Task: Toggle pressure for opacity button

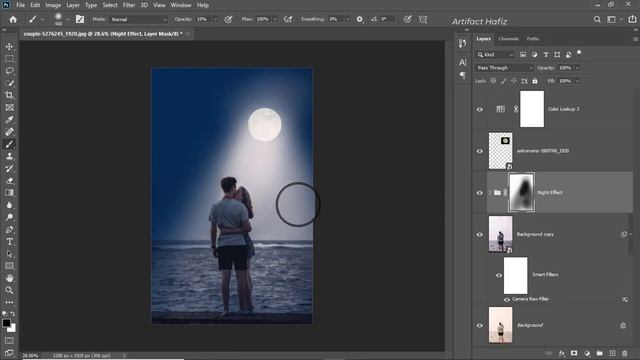Action: tap(229, 19)
